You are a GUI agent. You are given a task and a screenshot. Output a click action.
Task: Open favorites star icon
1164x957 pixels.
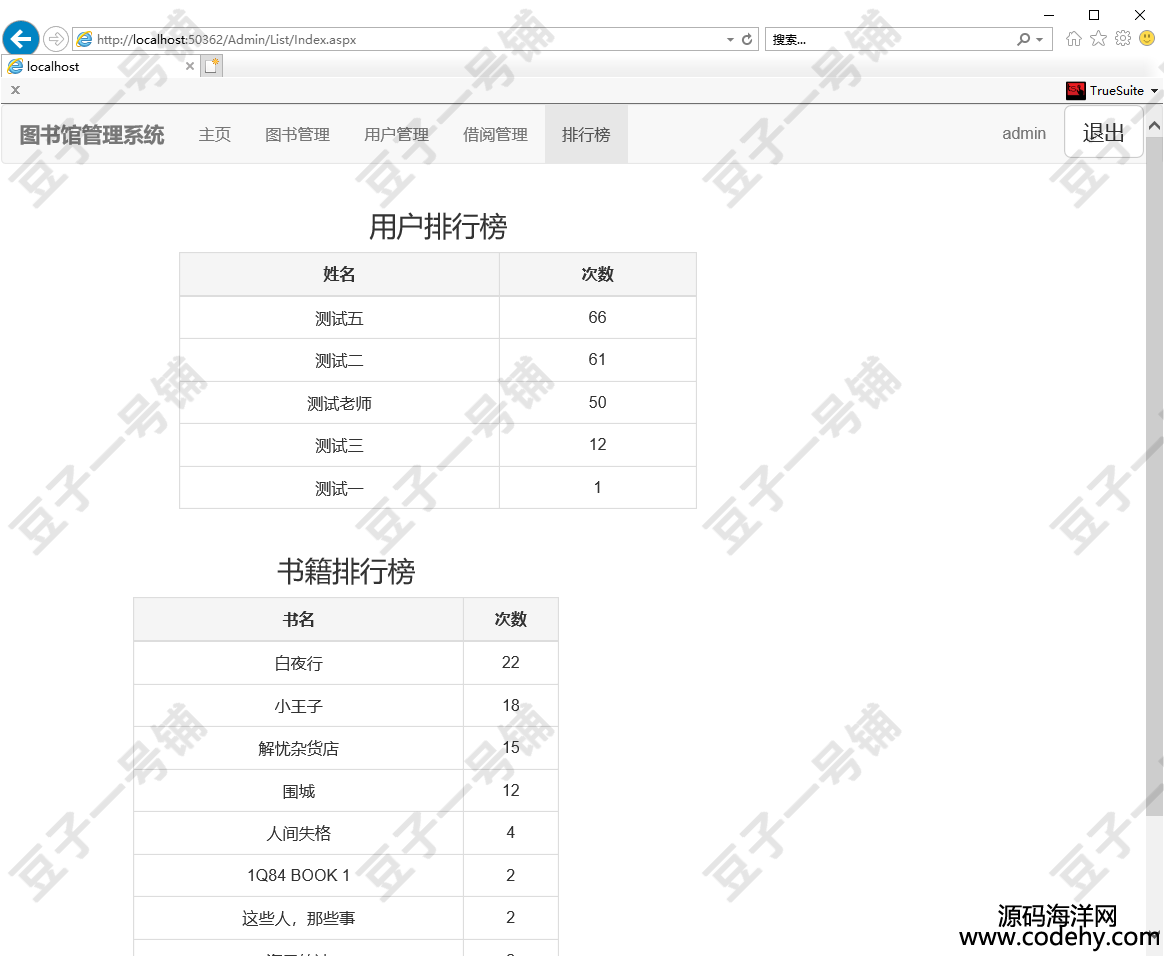click(1098, 39)
